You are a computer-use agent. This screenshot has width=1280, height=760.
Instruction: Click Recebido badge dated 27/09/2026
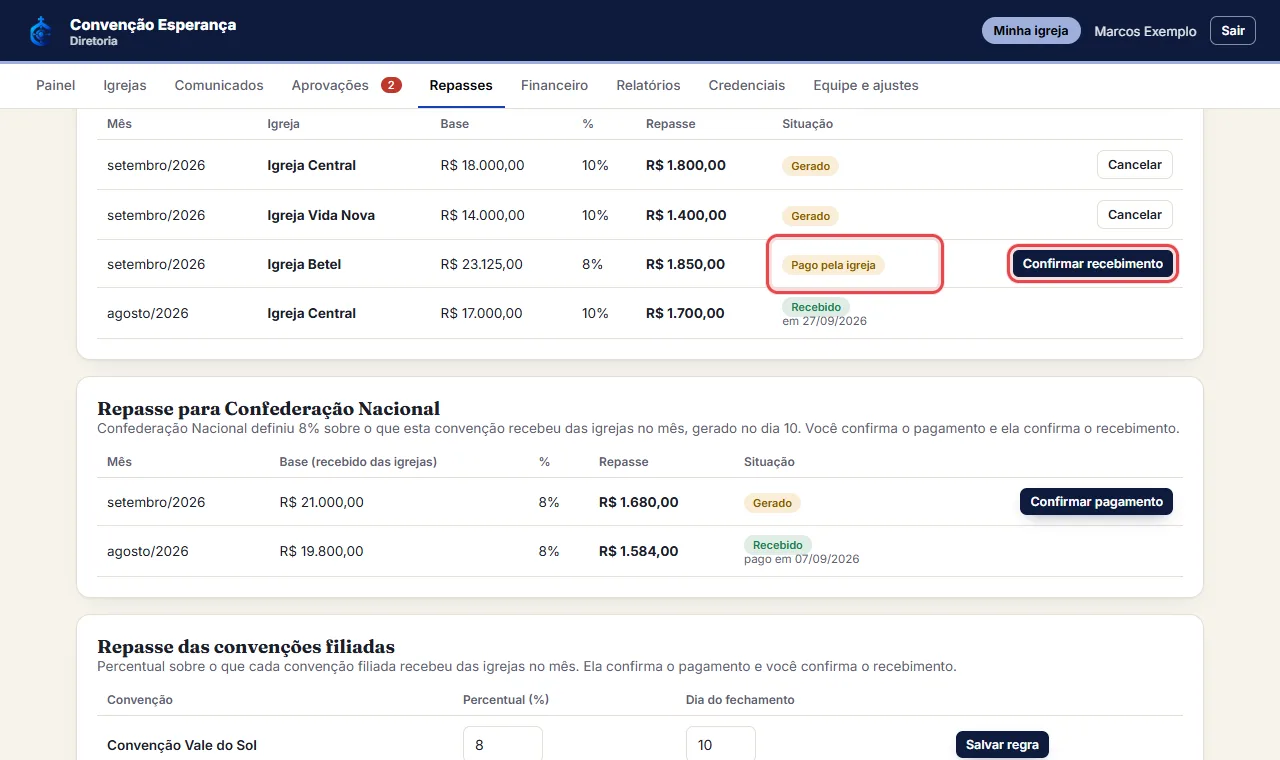(x=816, y=306)
